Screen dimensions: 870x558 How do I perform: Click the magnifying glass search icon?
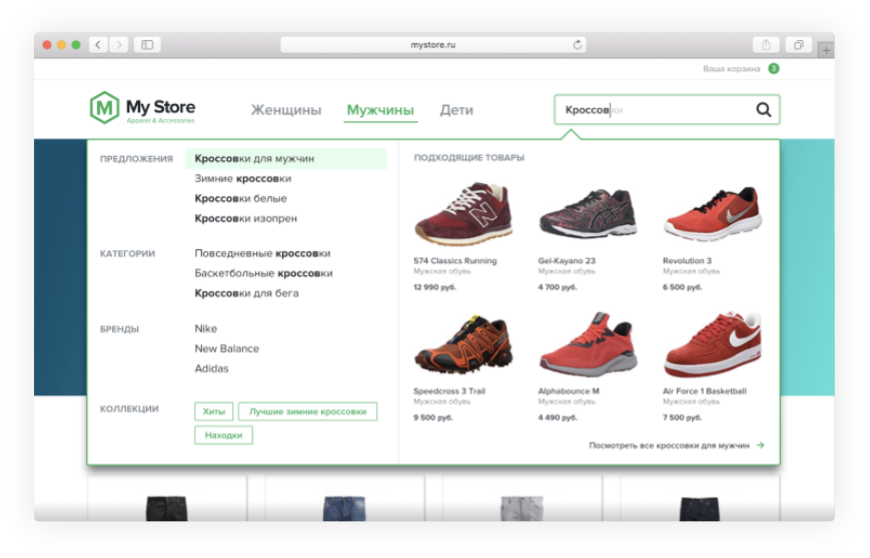coord(763,110)
